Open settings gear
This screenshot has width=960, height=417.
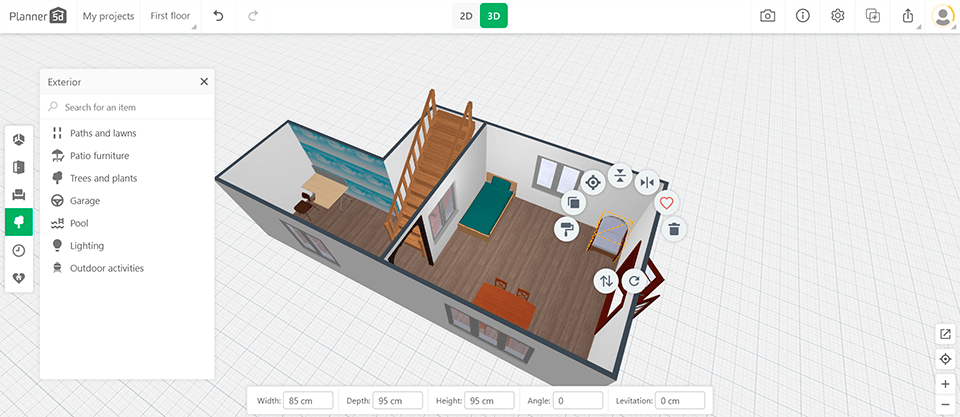click(x=838, y=17)
